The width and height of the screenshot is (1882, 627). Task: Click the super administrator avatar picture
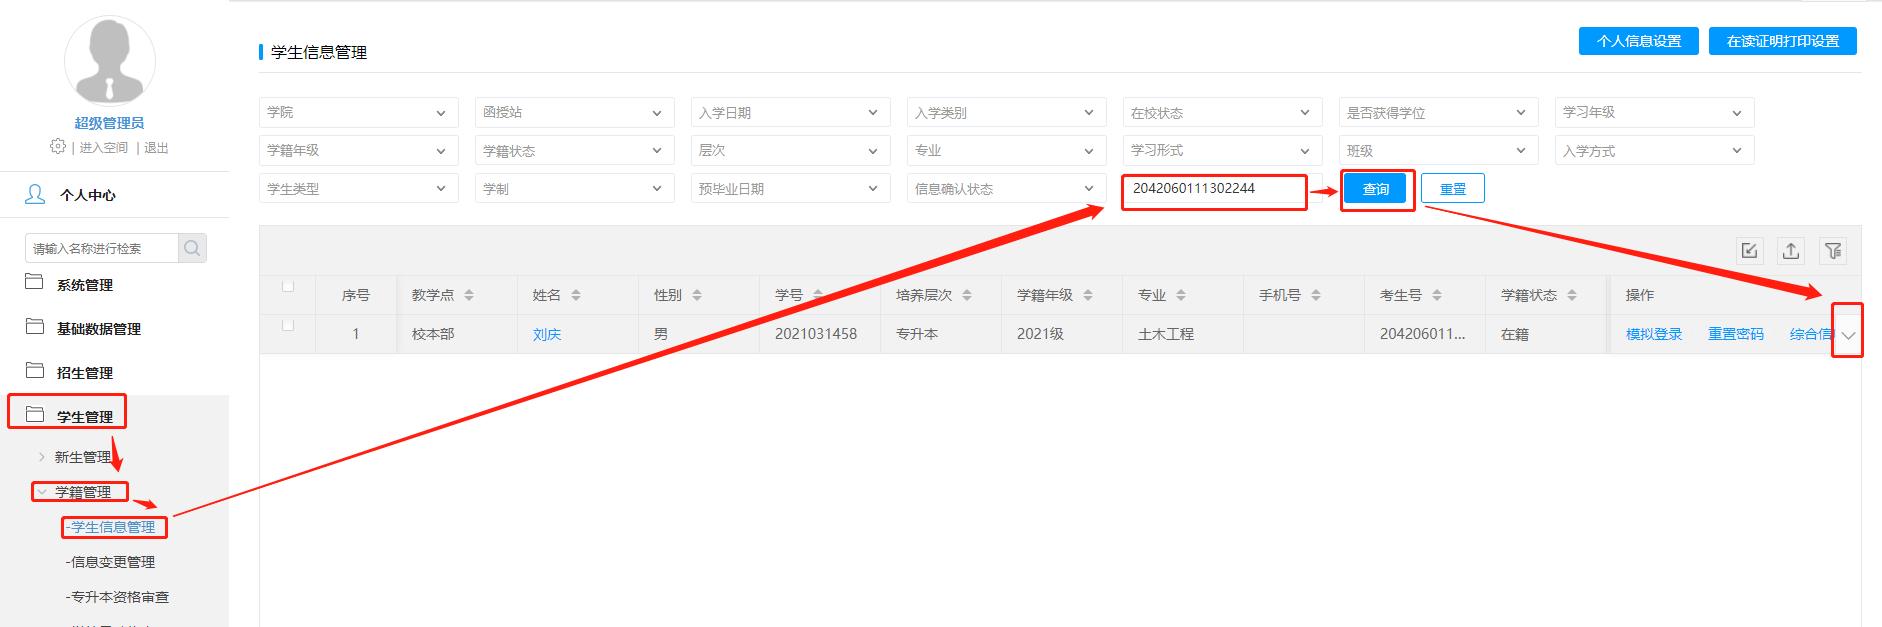109,61
